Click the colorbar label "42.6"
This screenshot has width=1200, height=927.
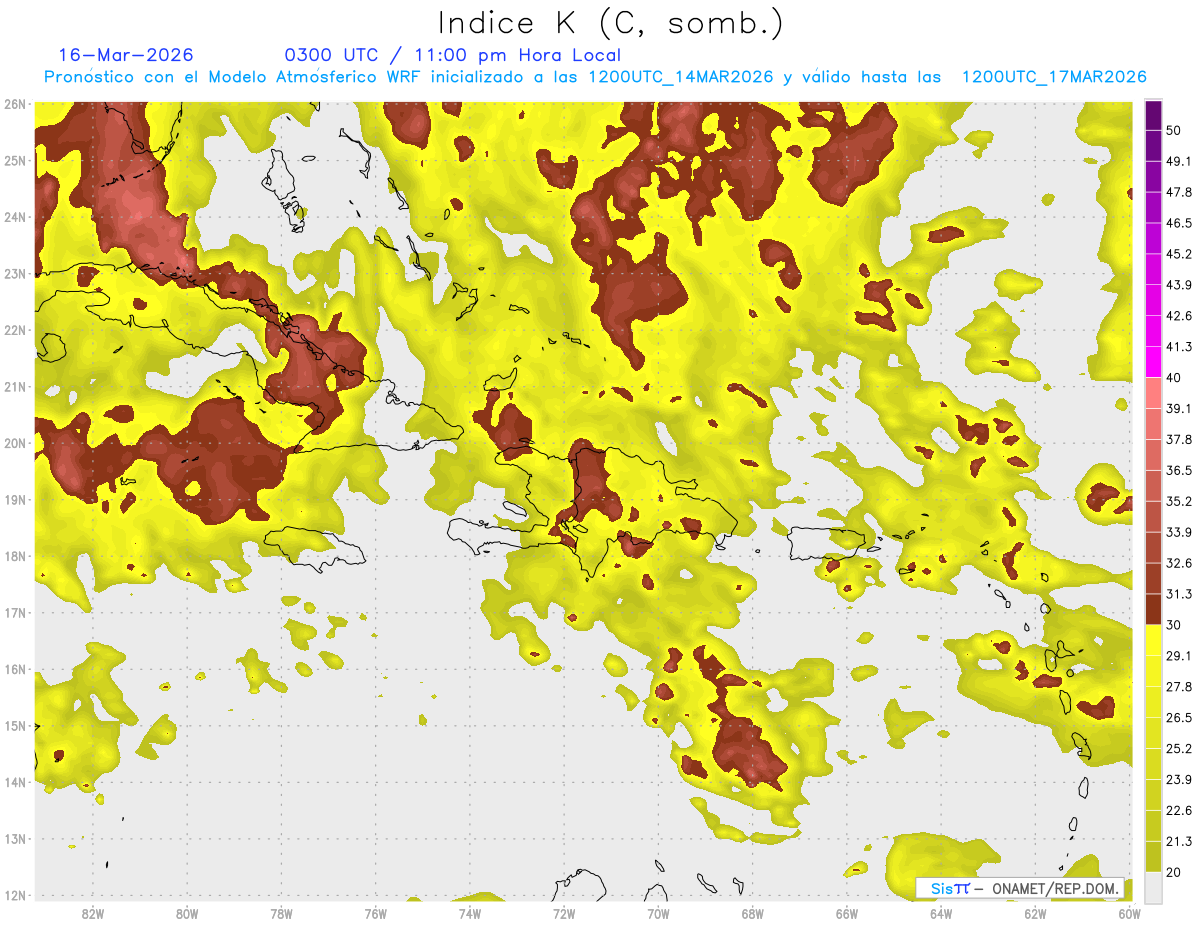(x=1179, y=316)
